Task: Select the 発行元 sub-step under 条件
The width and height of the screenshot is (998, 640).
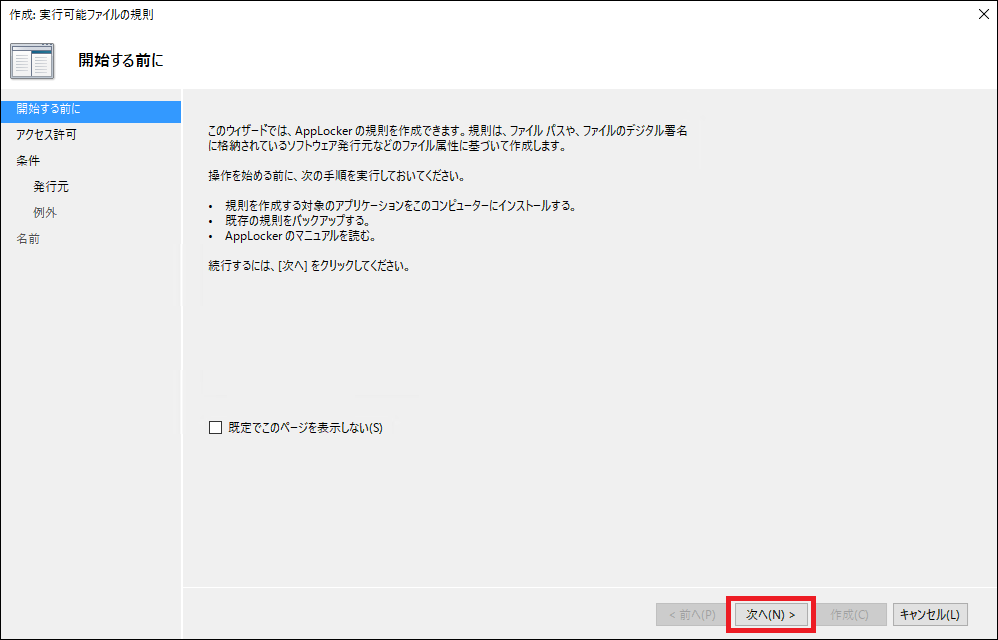Action: (51, 187)
